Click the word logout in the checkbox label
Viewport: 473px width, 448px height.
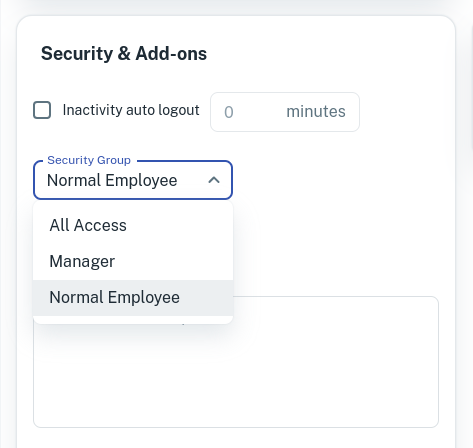178,110
